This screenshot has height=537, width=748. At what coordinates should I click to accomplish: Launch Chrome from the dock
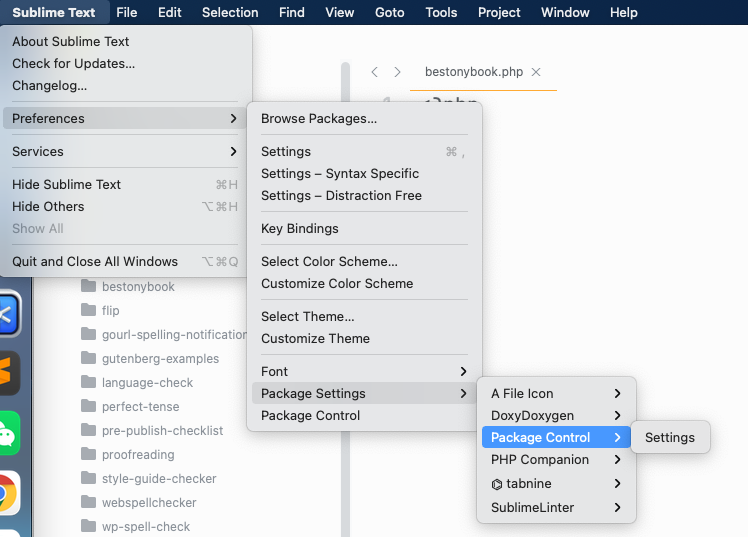8,493
